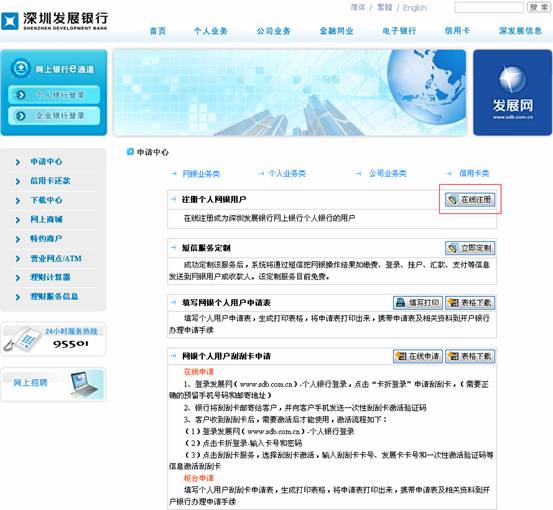Click the 95501 hotline telephone banner
This screenshot has width=553, height=510.
point(53,339)
